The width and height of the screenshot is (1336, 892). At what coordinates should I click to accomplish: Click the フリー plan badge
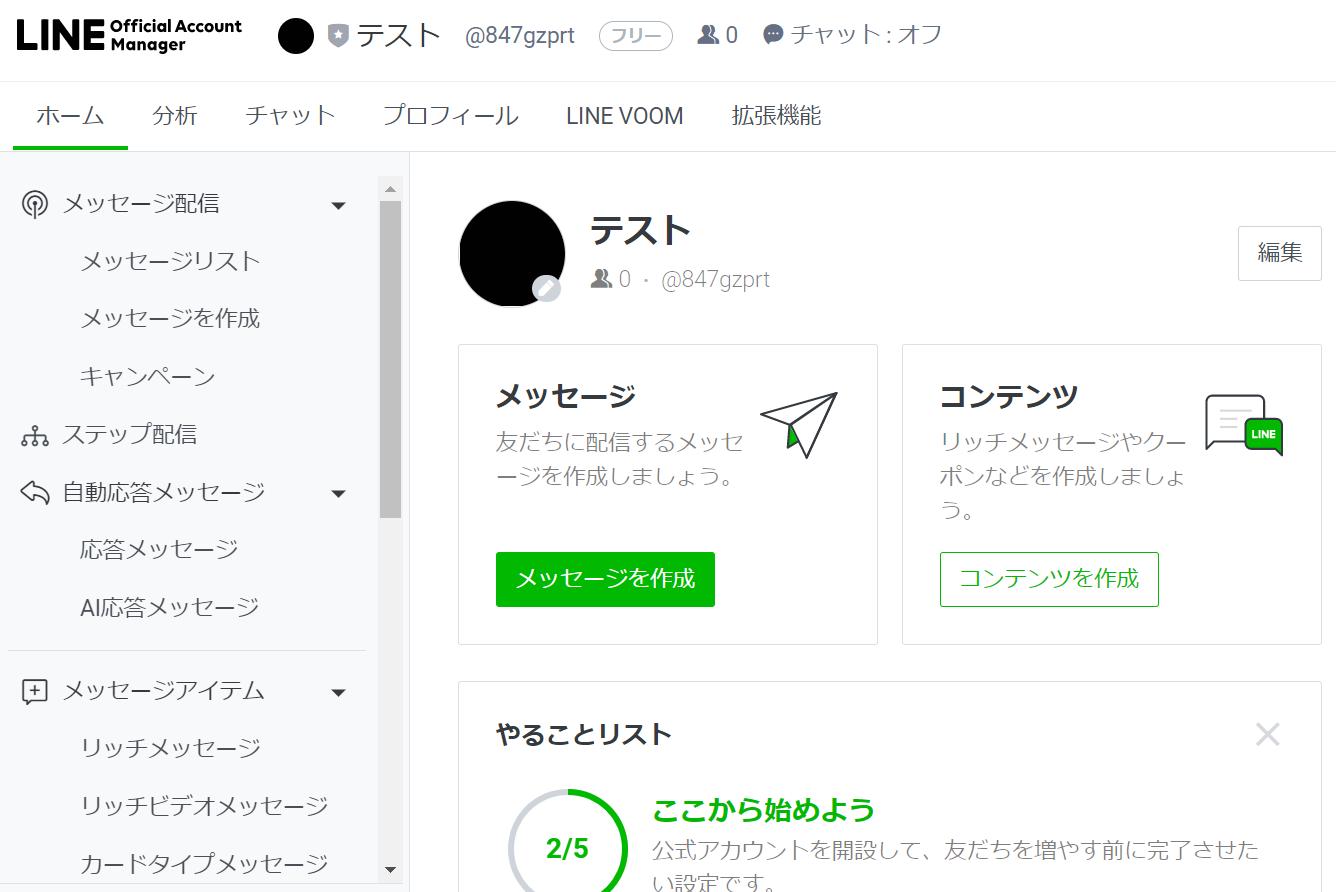(x=636, y=36)
